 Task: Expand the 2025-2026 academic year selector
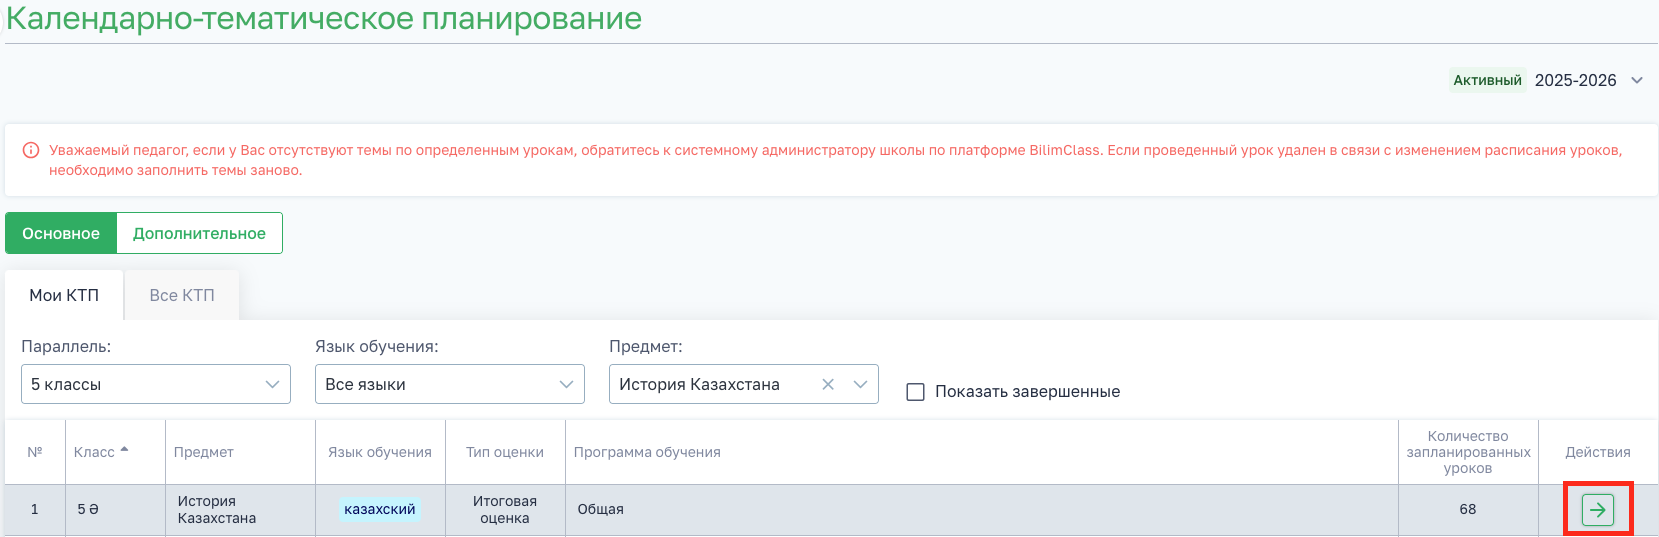(x=1637, y=81)
